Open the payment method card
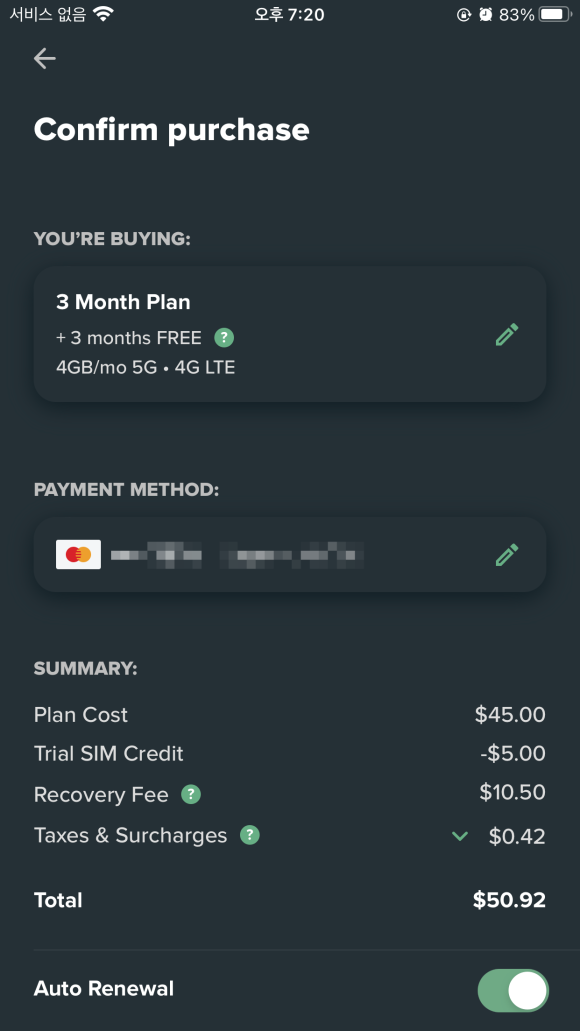Viewport: 580px width, 1031px height. coord(290,554)
